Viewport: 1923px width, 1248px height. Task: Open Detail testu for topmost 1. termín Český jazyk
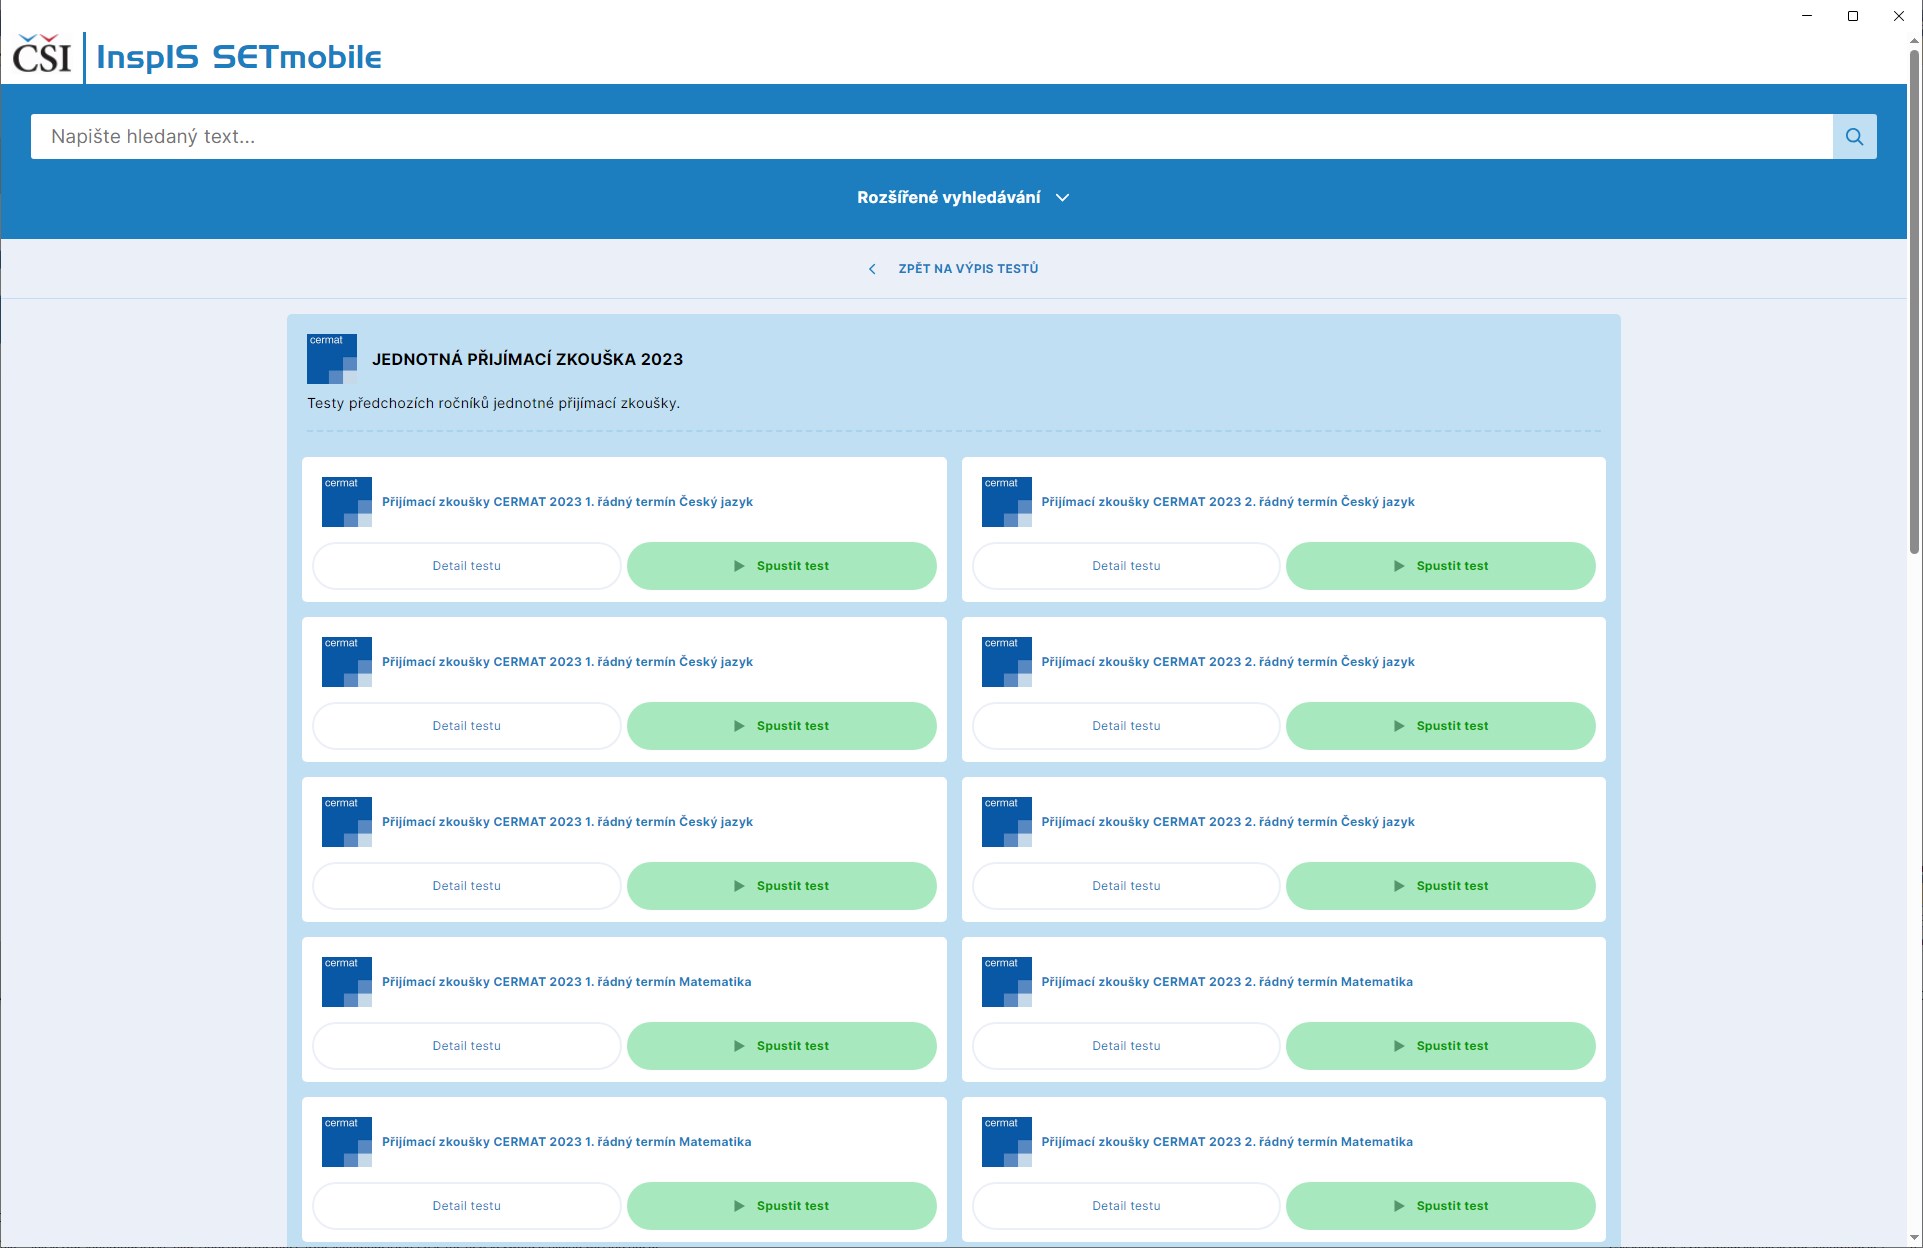tap(467, 566)
